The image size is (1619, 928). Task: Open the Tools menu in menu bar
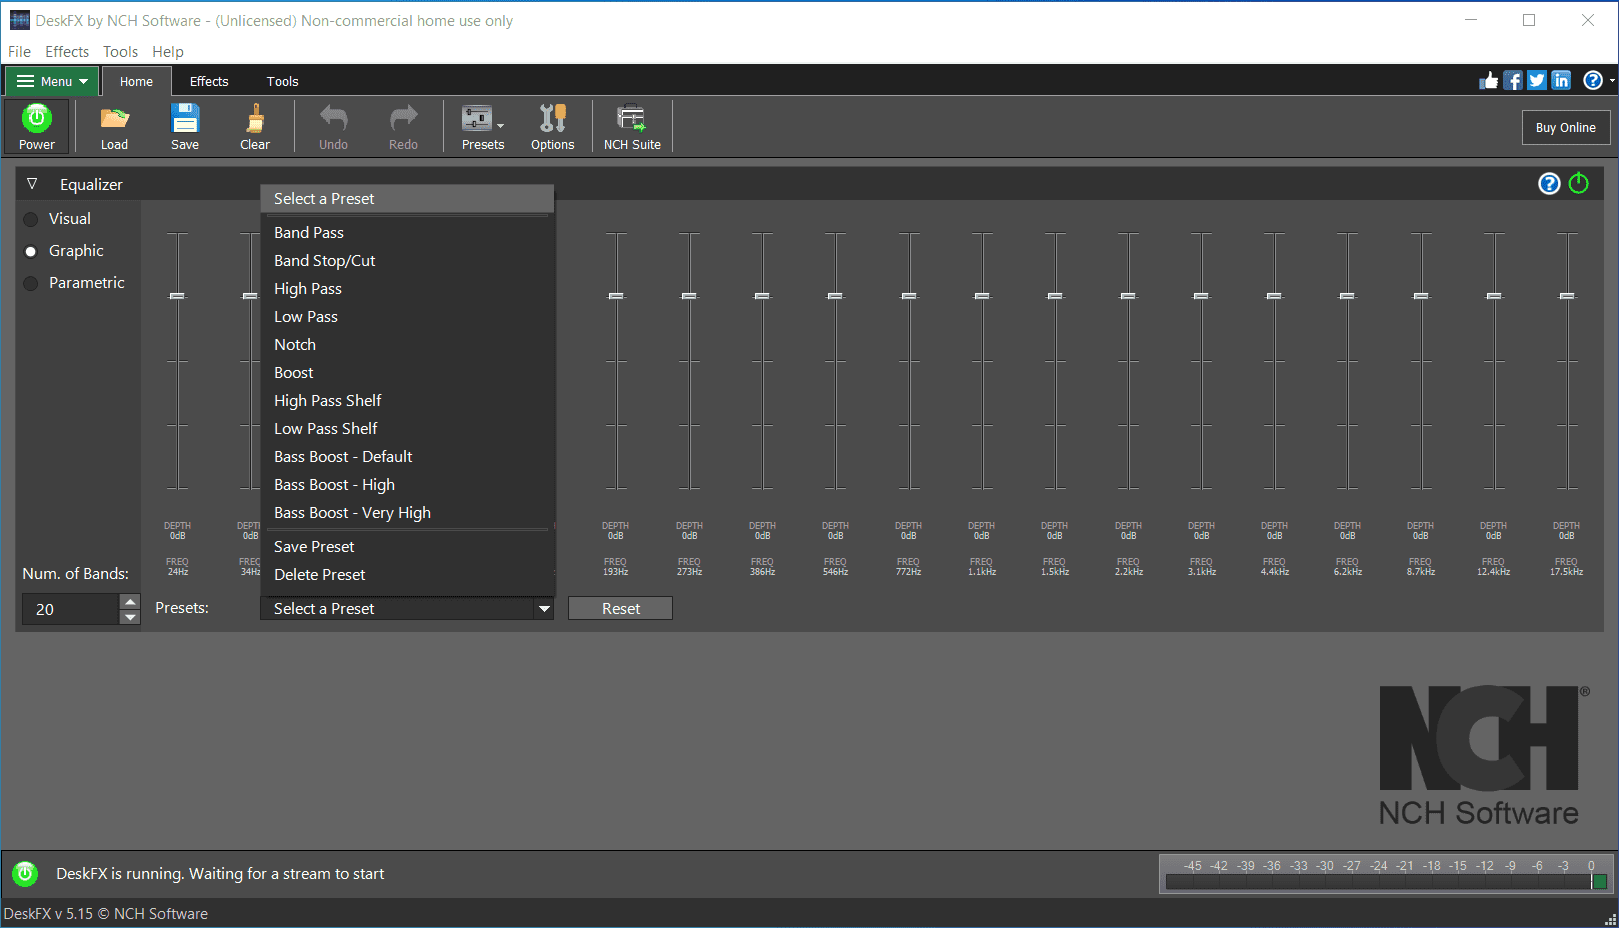click(x=120, y=52)
